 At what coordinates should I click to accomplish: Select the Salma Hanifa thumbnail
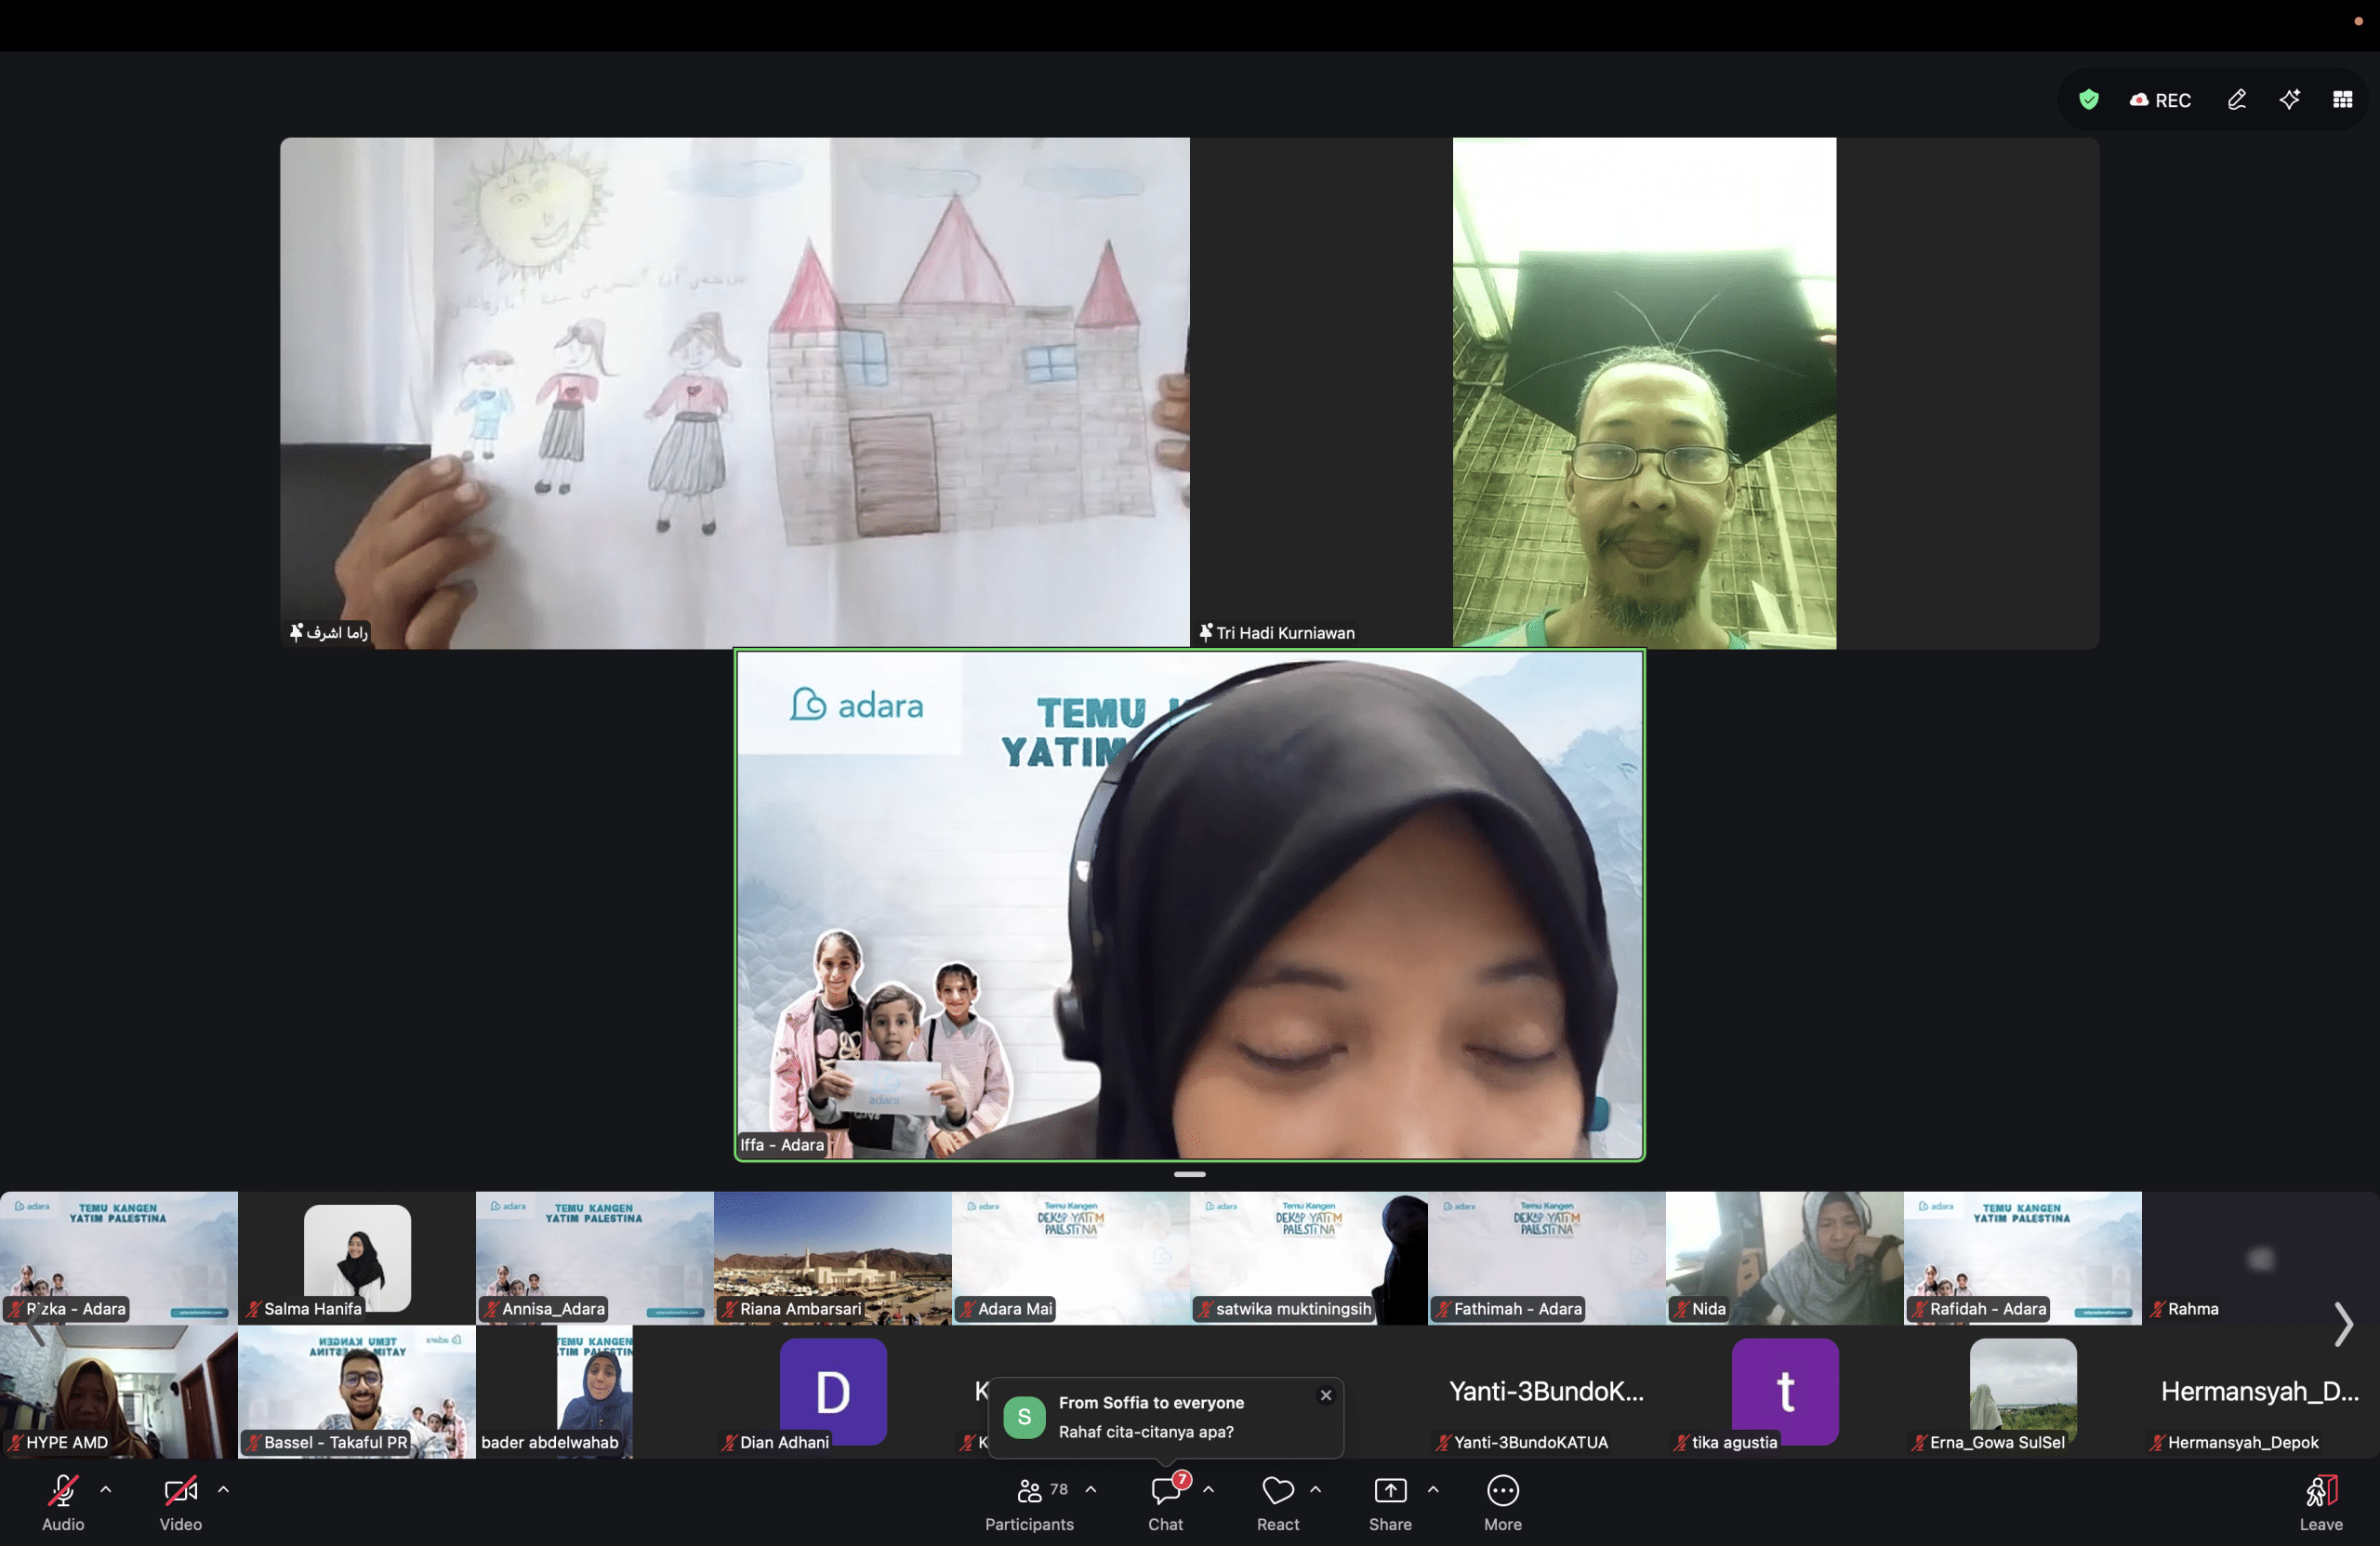357,1258
